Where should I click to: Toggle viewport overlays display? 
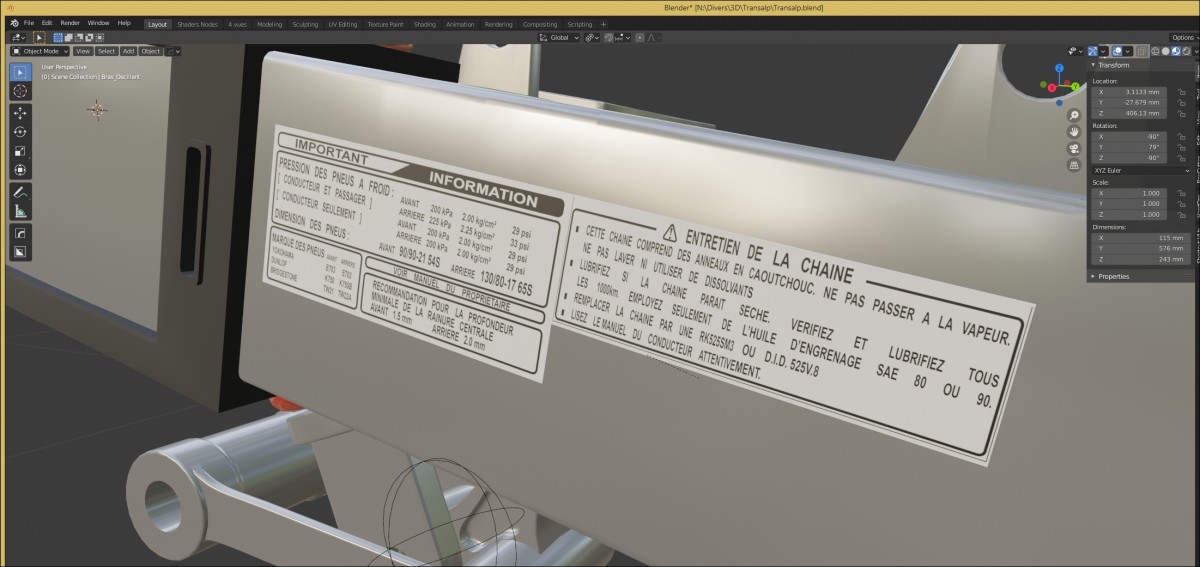pos(1117,51)
